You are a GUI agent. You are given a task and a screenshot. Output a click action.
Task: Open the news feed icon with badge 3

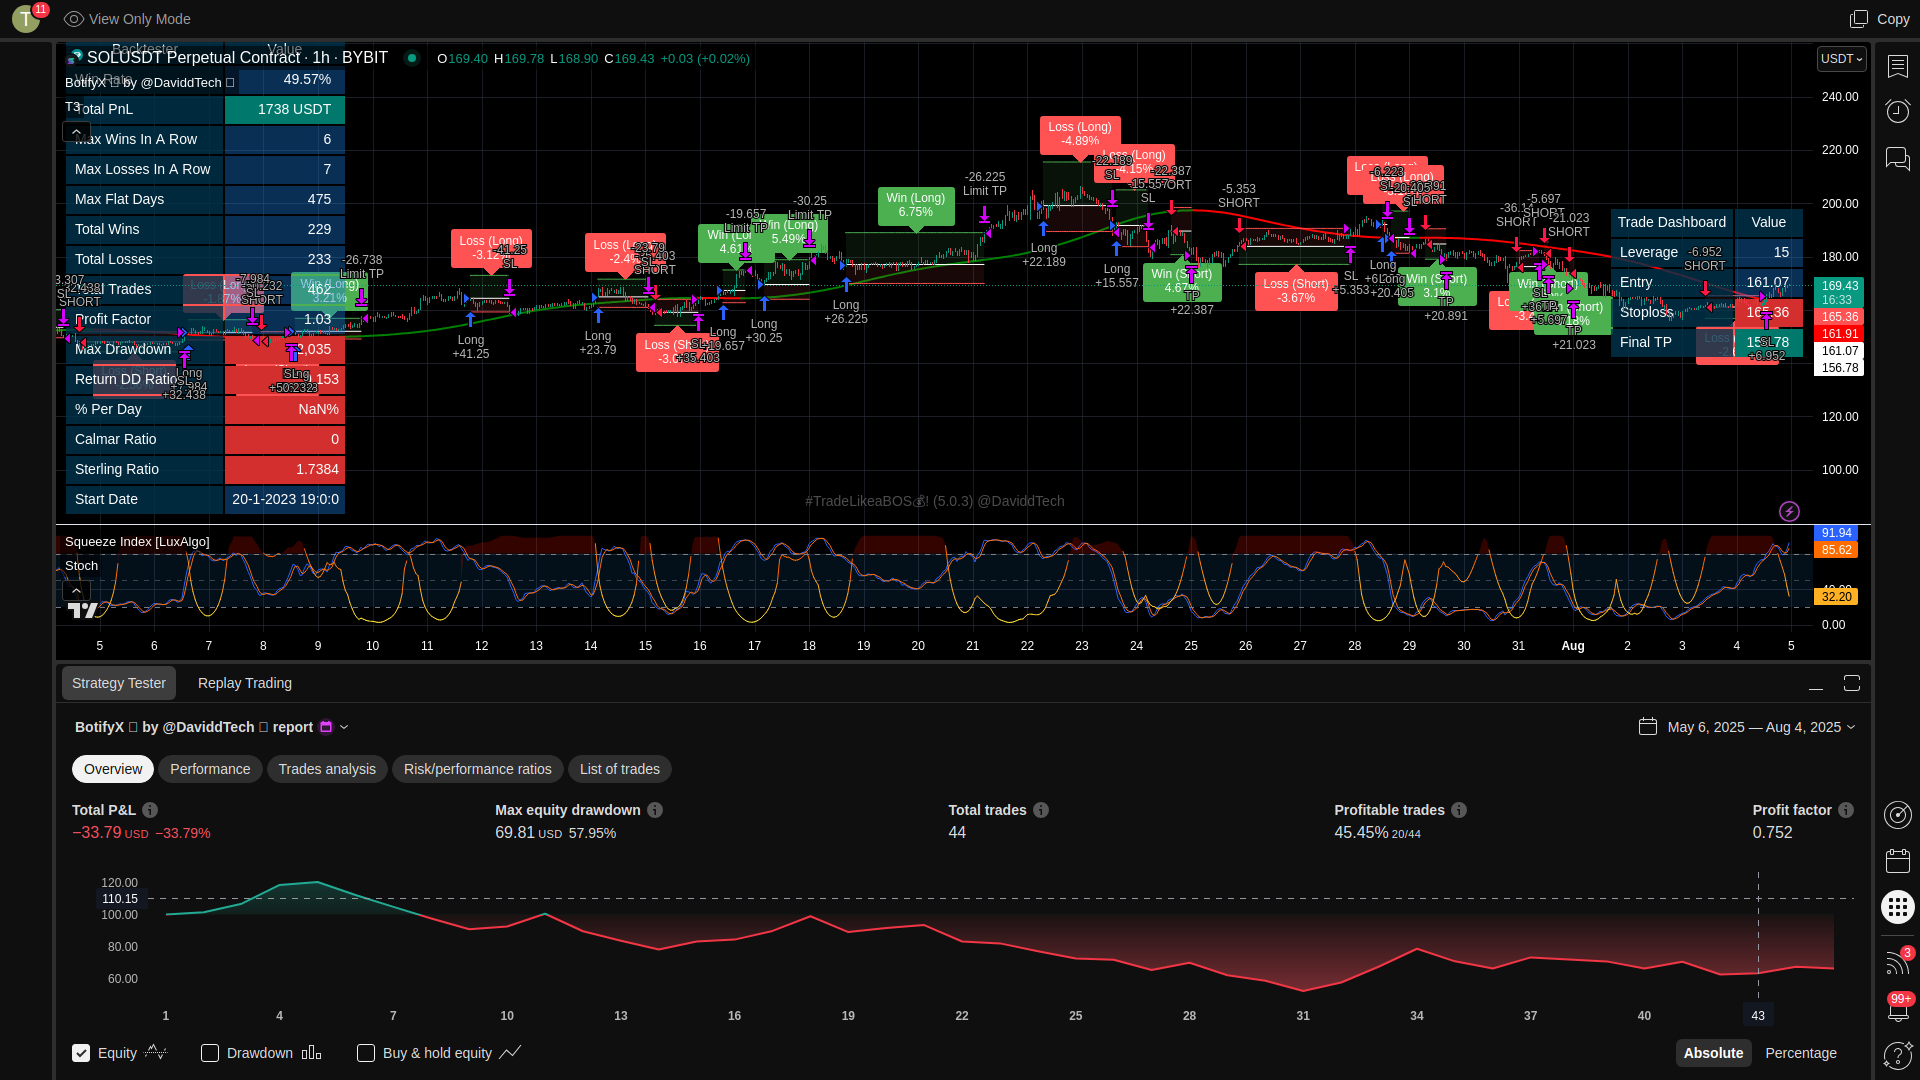point(1897,961)
